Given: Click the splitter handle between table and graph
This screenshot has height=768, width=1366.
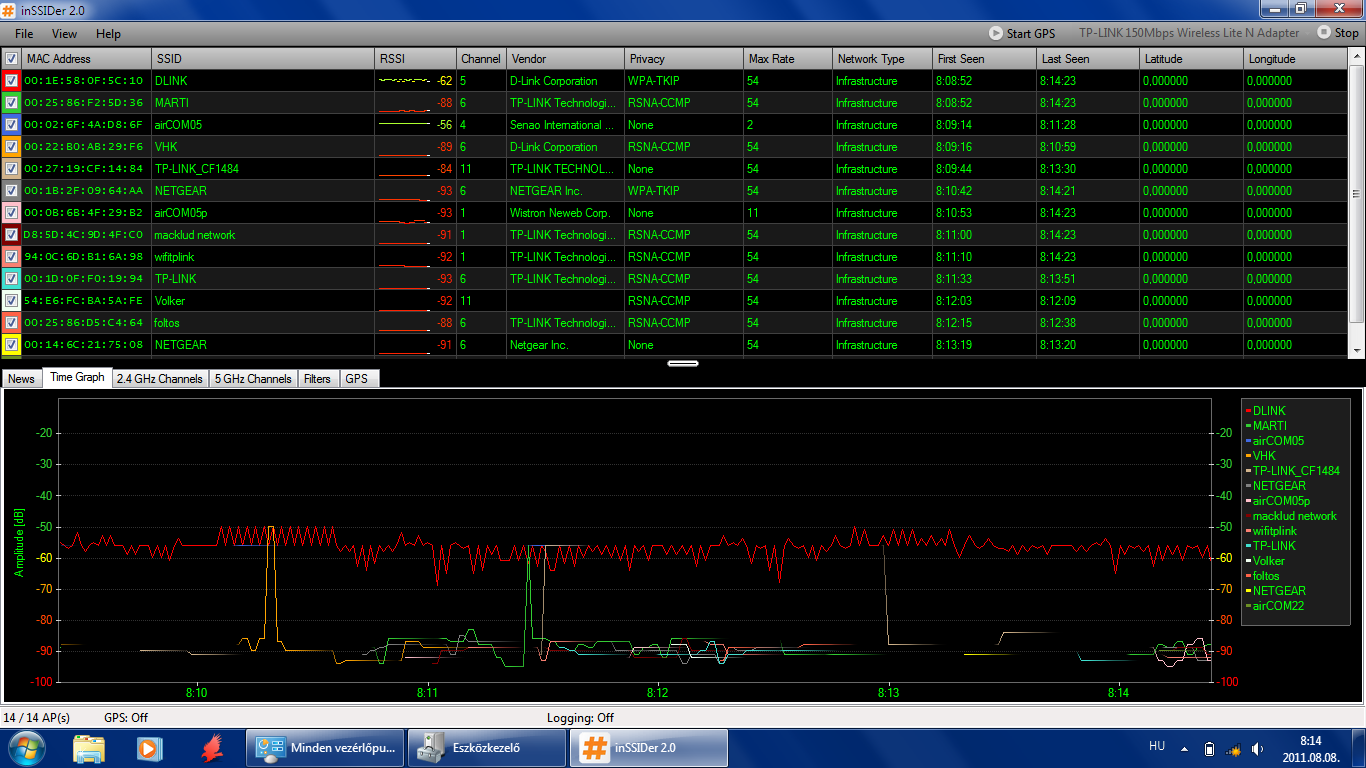Looking at the screenshot, I should 683,363.
